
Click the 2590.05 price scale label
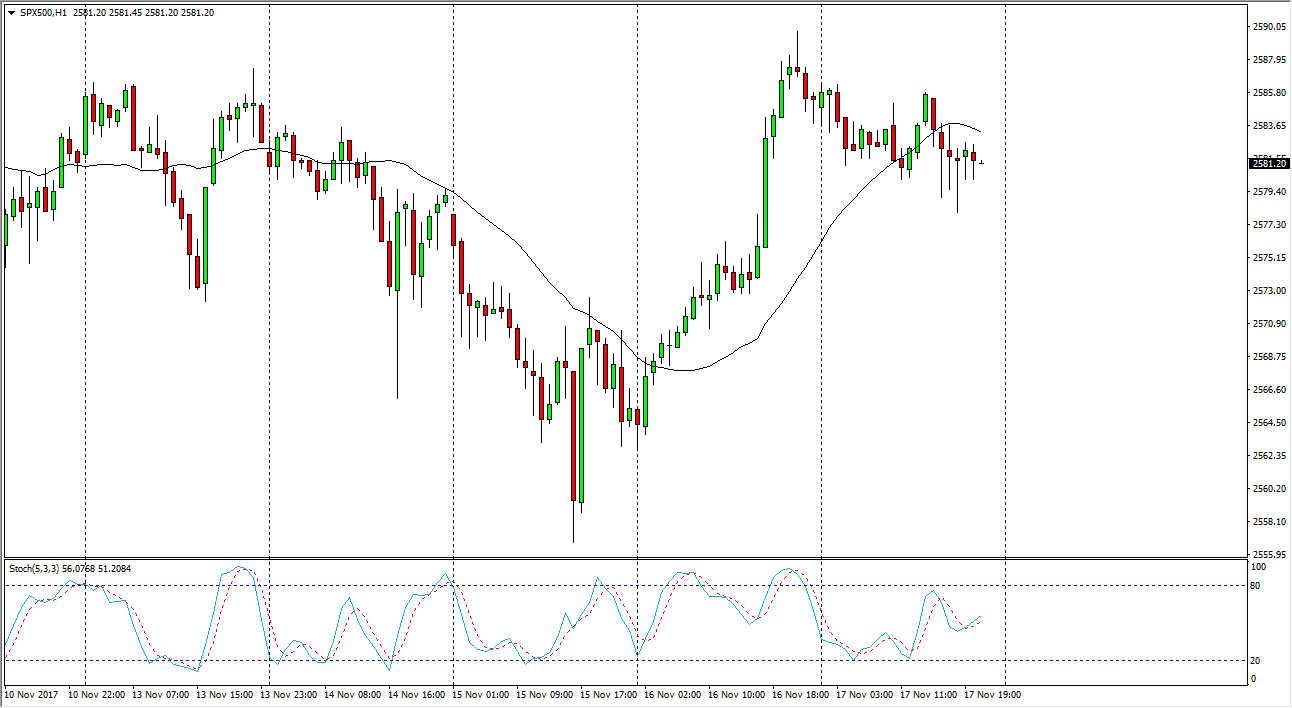click(x=1268, y=27)
